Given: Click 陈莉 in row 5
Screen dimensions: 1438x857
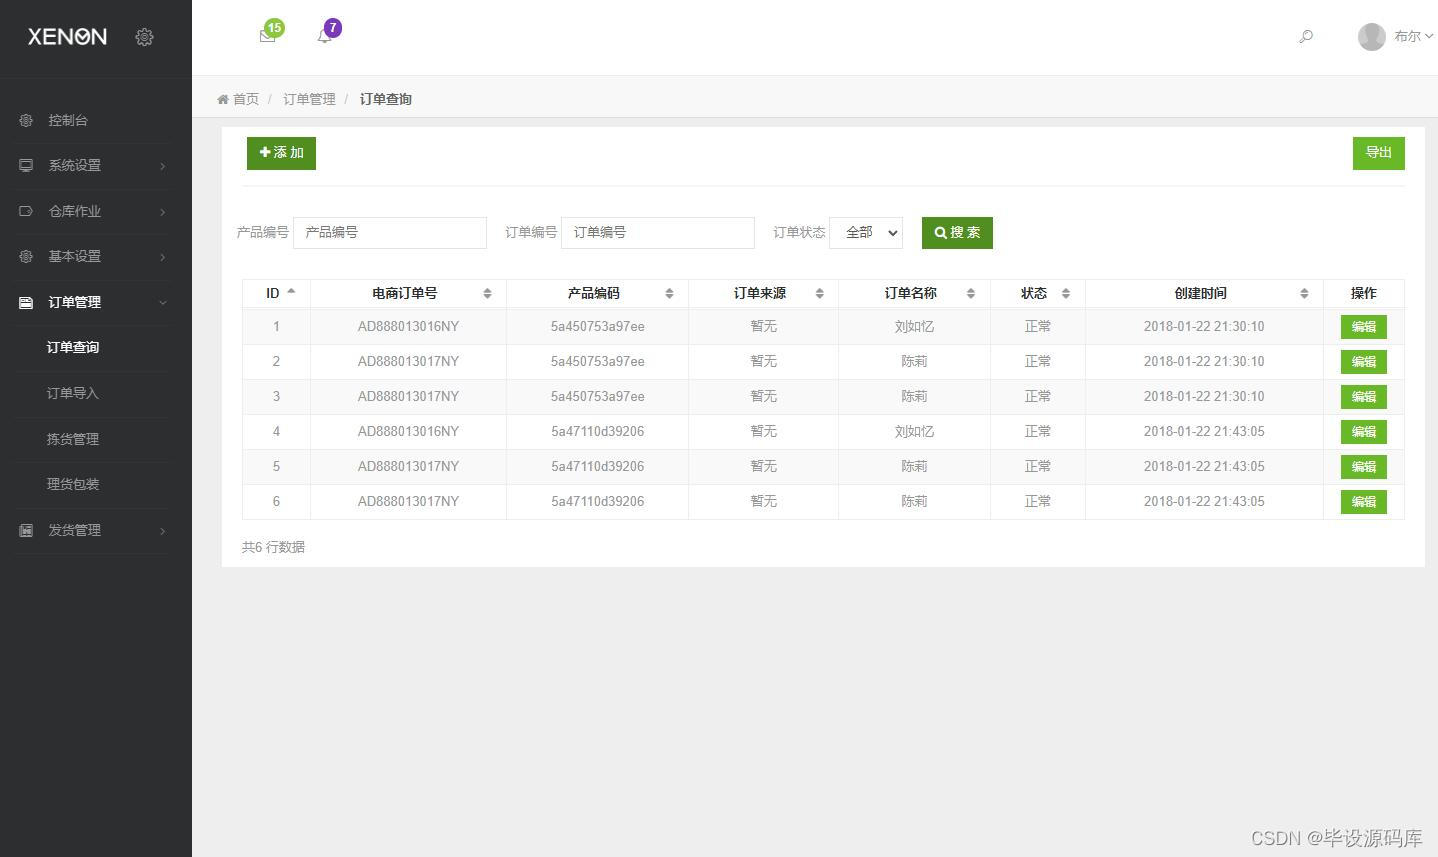Looking at the screenshot, I should tap(914, 466).
